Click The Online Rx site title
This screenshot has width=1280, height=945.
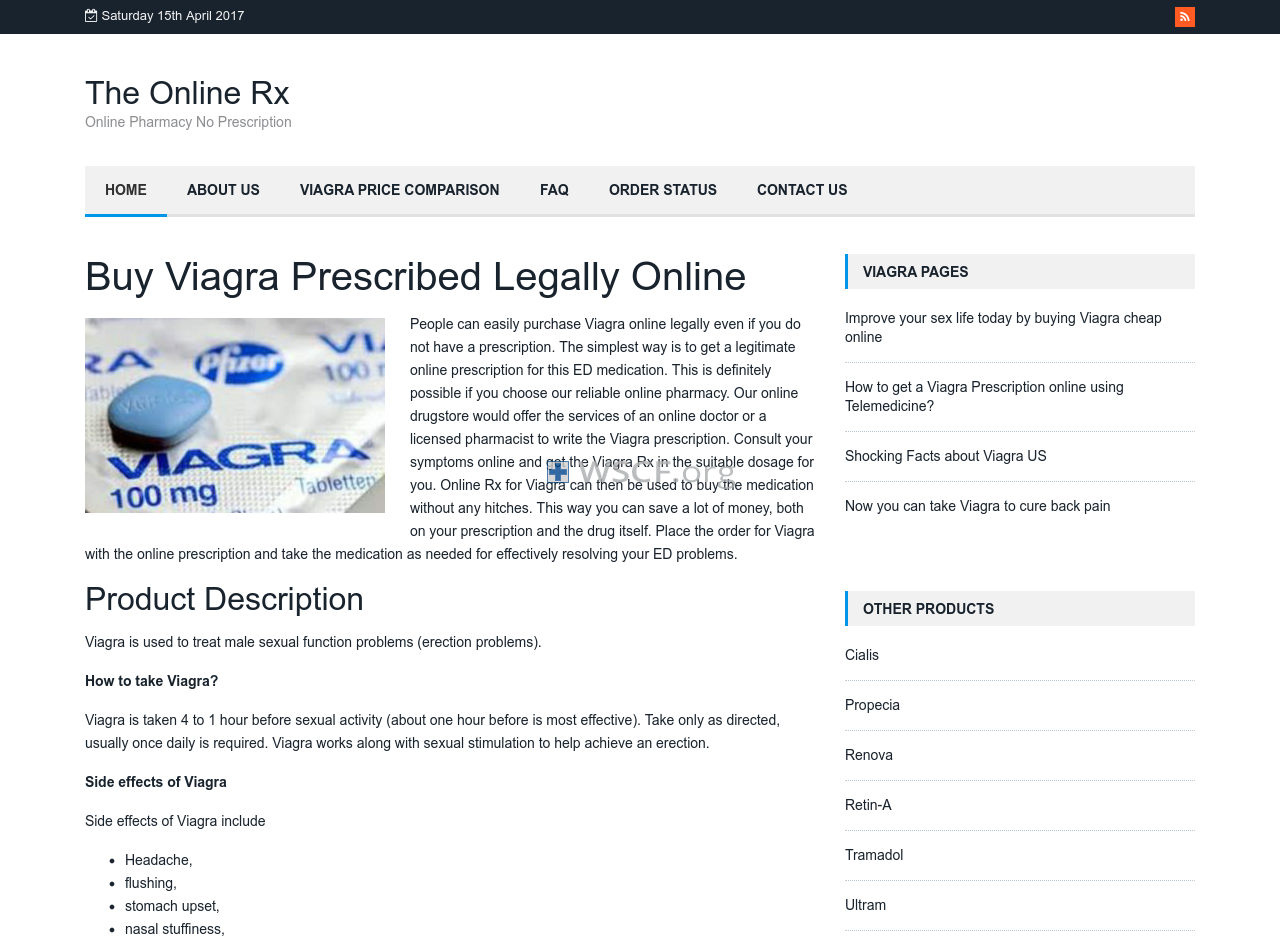(x=187, y=93)
